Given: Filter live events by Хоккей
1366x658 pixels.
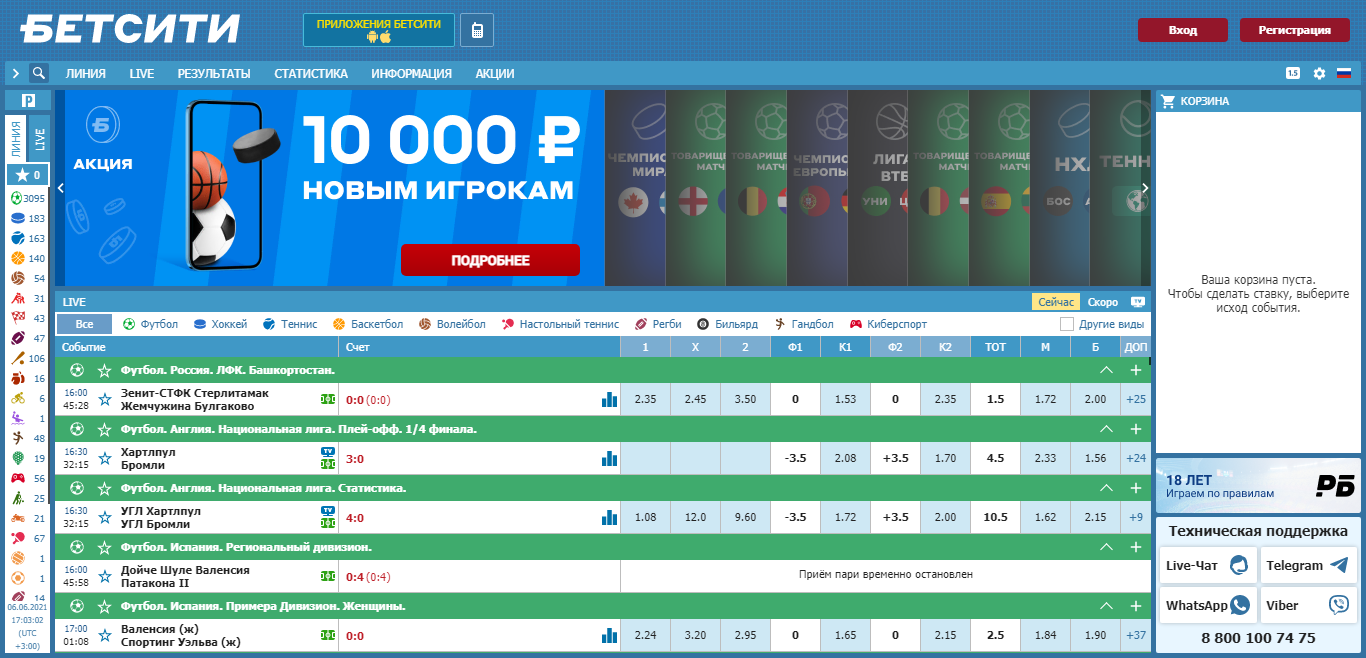Looking at the screenshot, I should [x=220, y=324].
